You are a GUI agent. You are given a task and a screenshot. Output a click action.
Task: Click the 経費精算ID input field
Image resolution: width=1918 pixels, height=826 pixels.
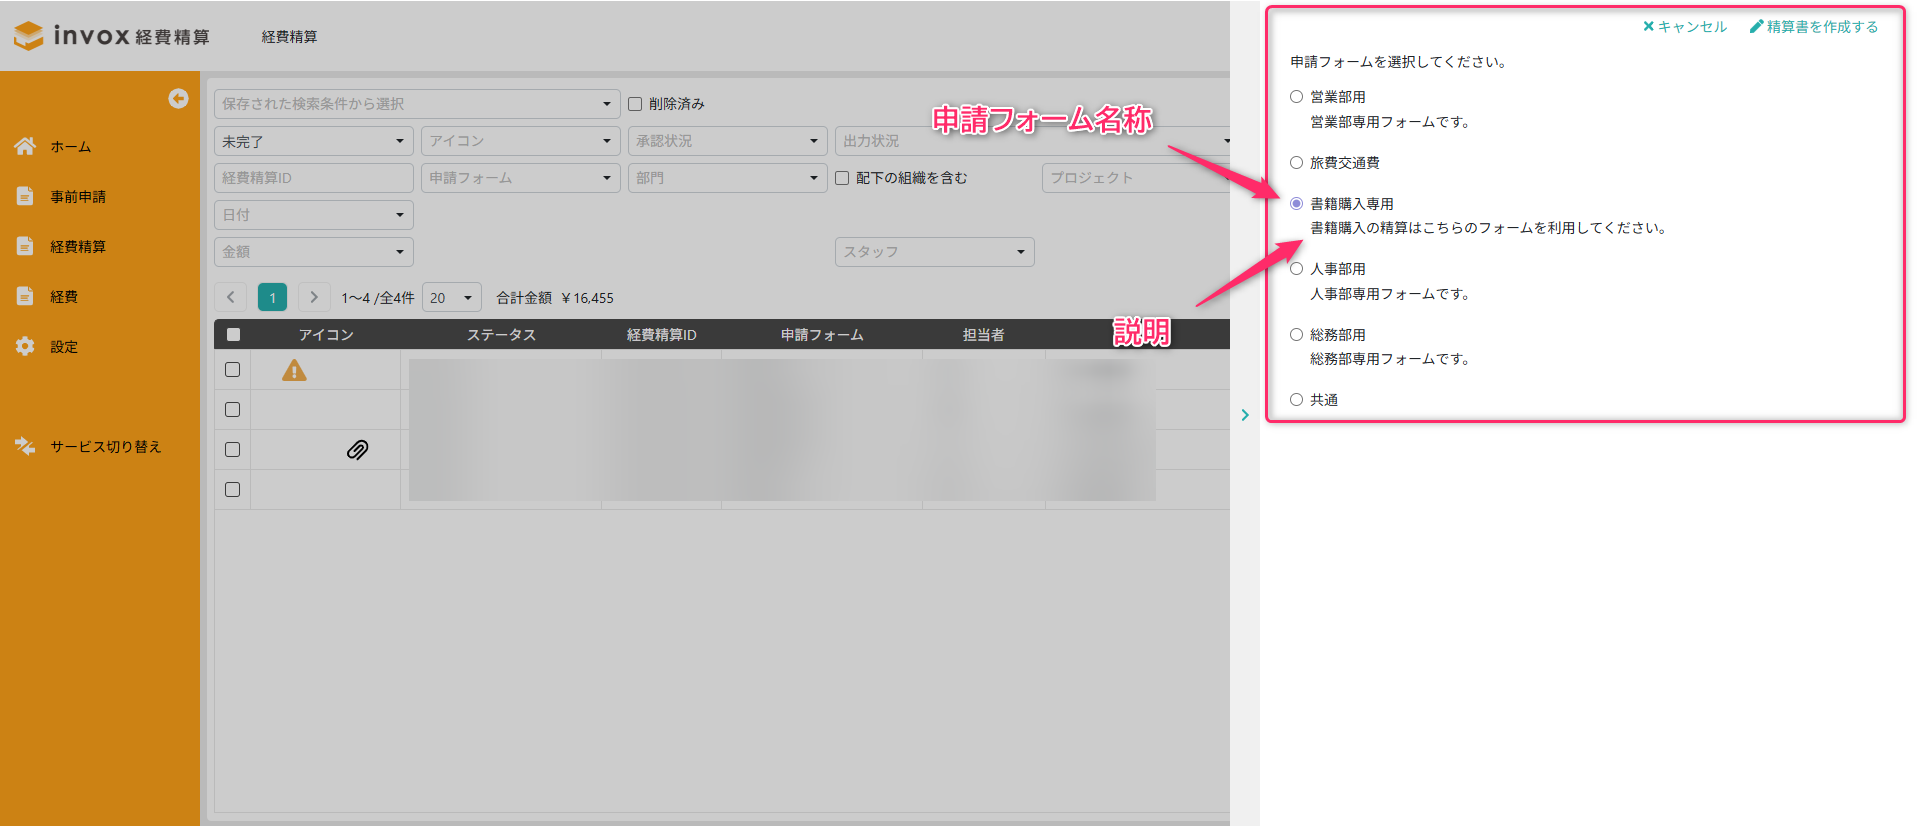tap(313, 178)
